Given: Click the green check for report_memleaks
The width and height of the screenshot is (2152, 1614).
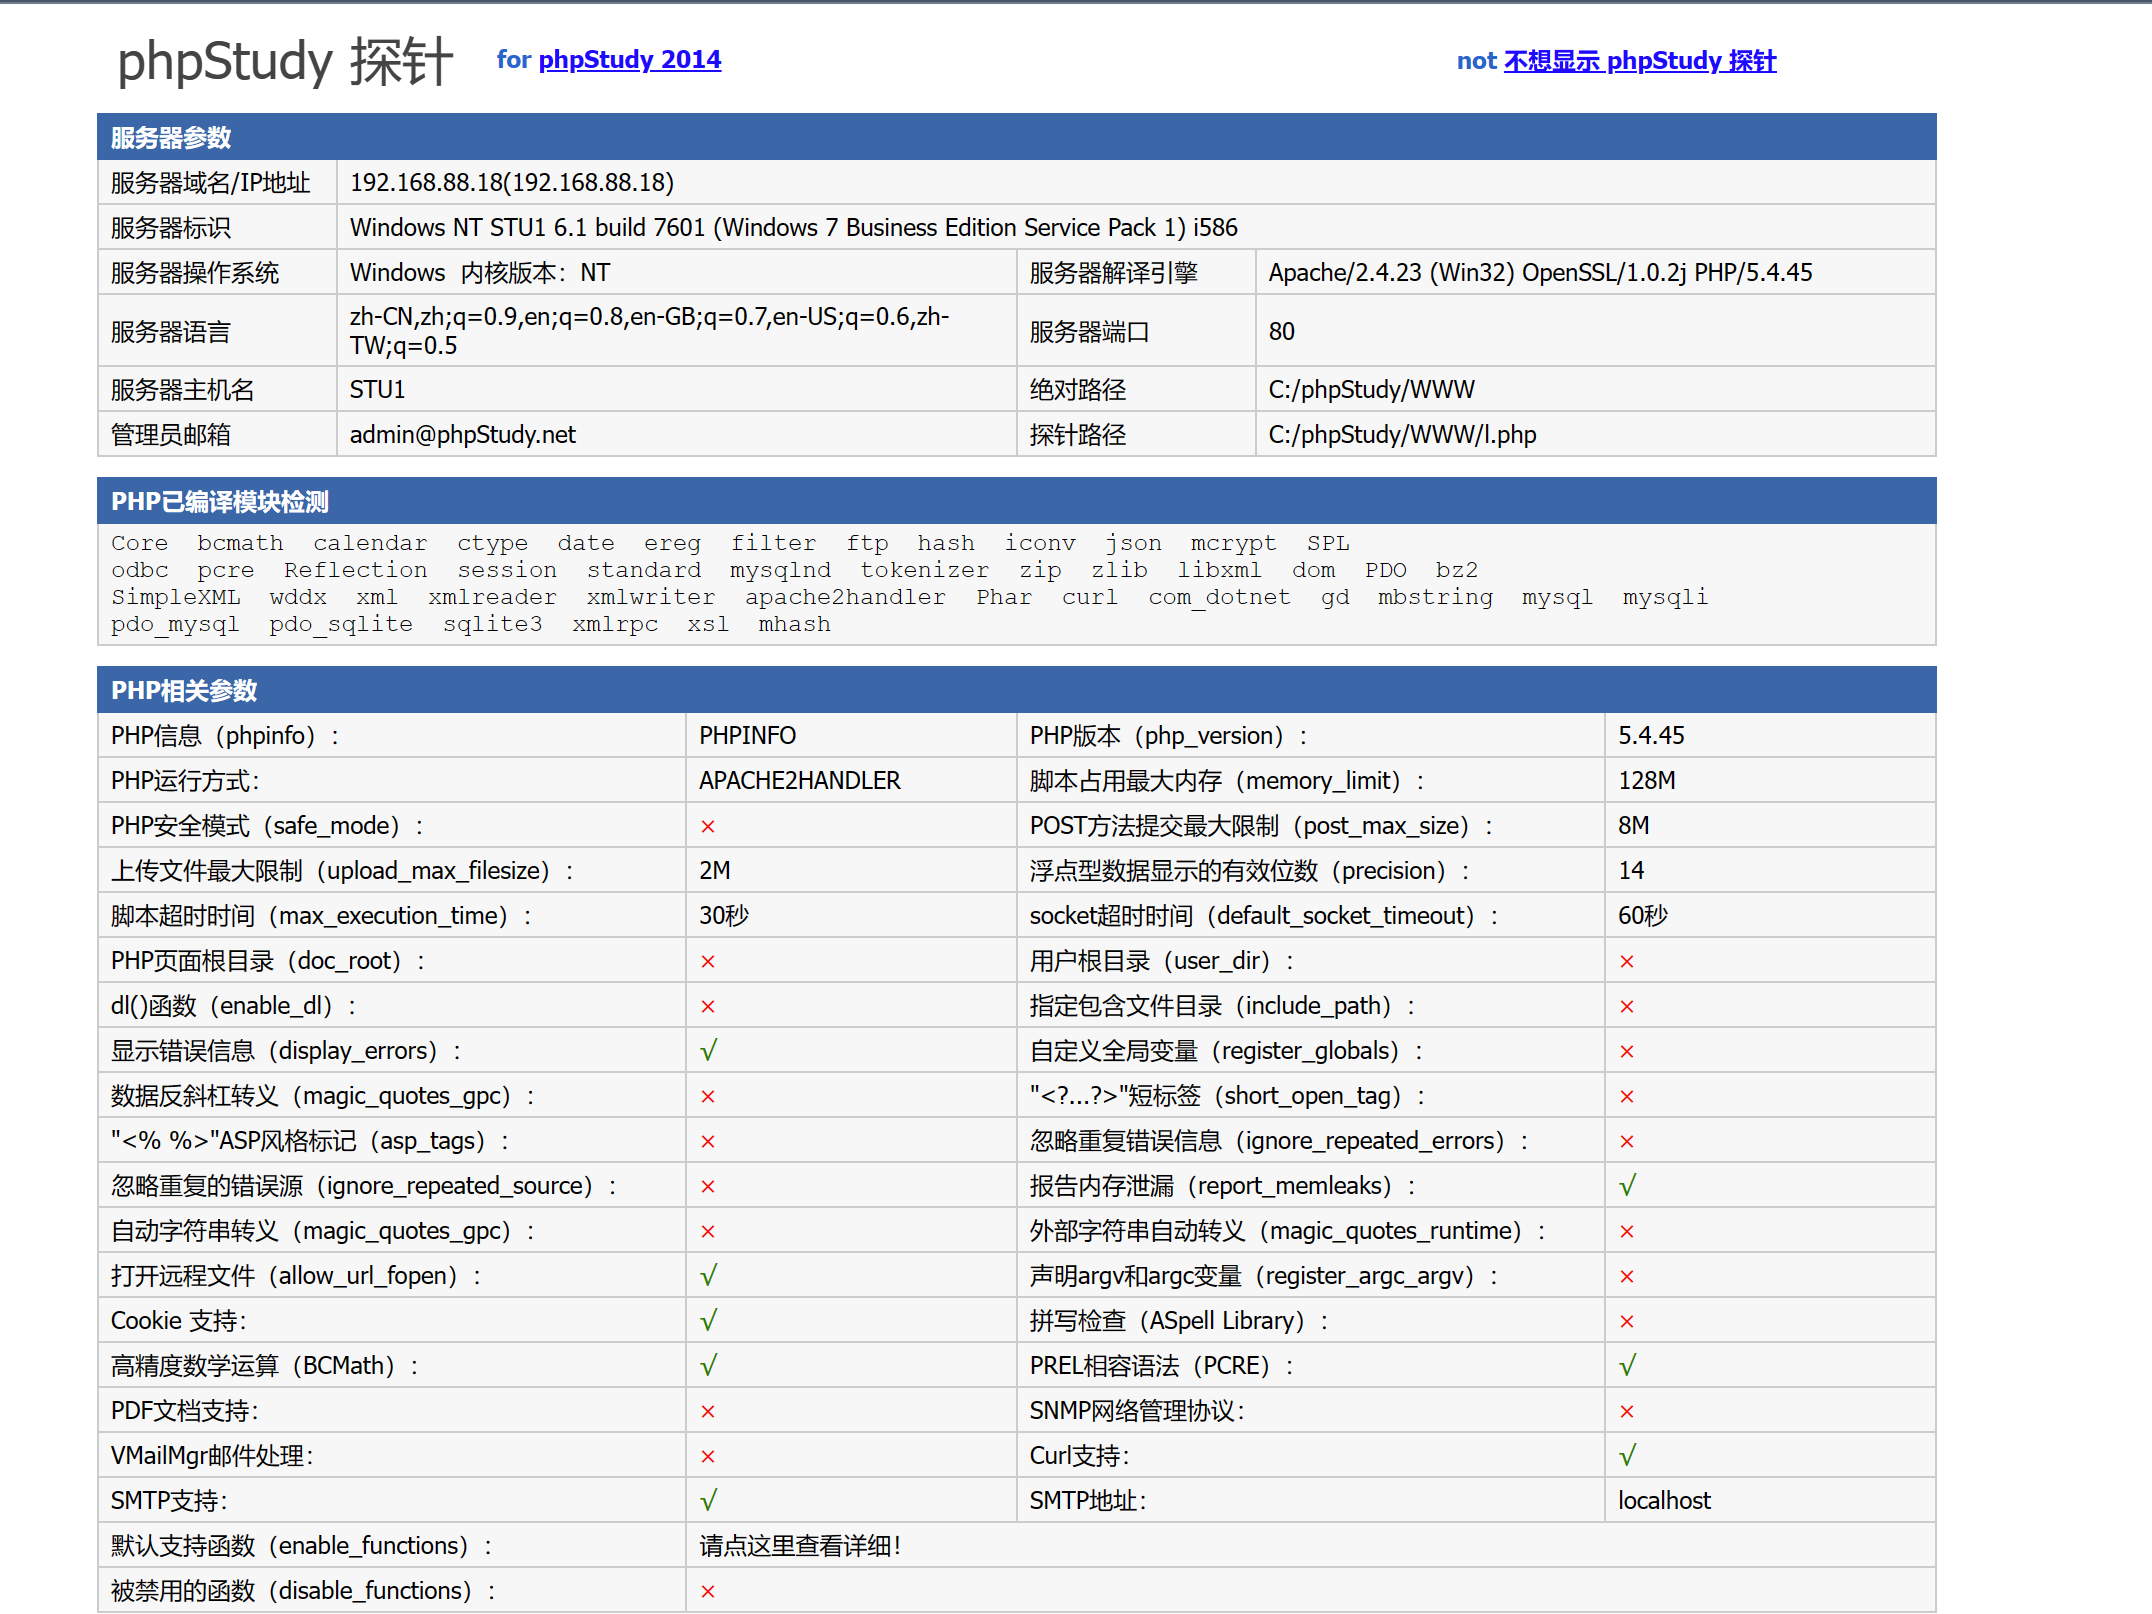Looking at the screenshot, I should (x=1627, y=1186).
